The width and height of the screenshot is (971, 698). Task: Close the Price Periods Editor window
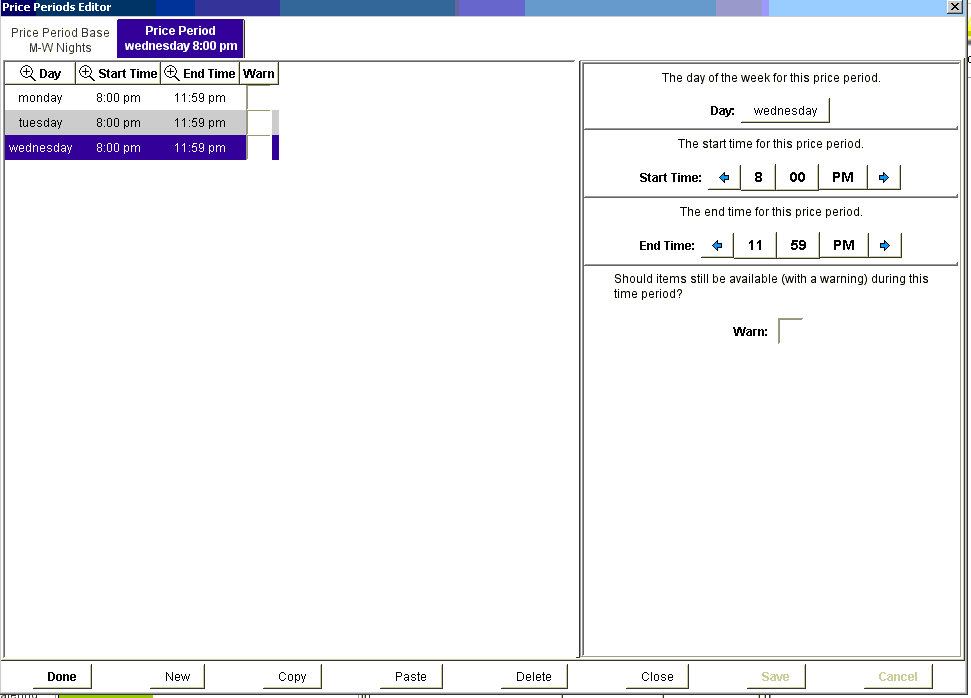954,7
